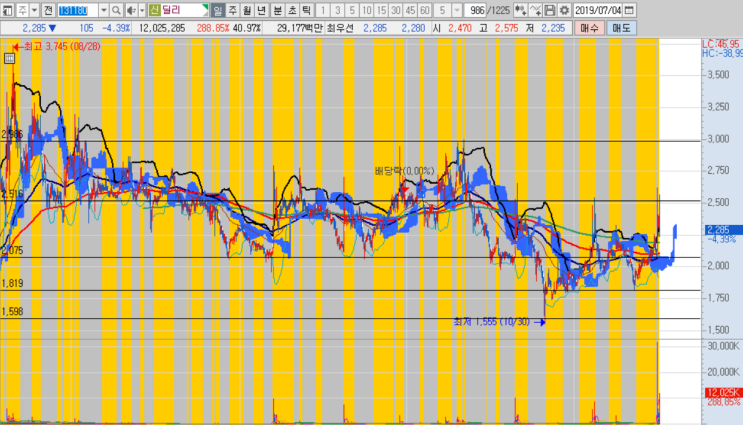Screen dimensions: 743x425
Task: Click the blue 2,285 price tag on axis
Action: [722, 230]
